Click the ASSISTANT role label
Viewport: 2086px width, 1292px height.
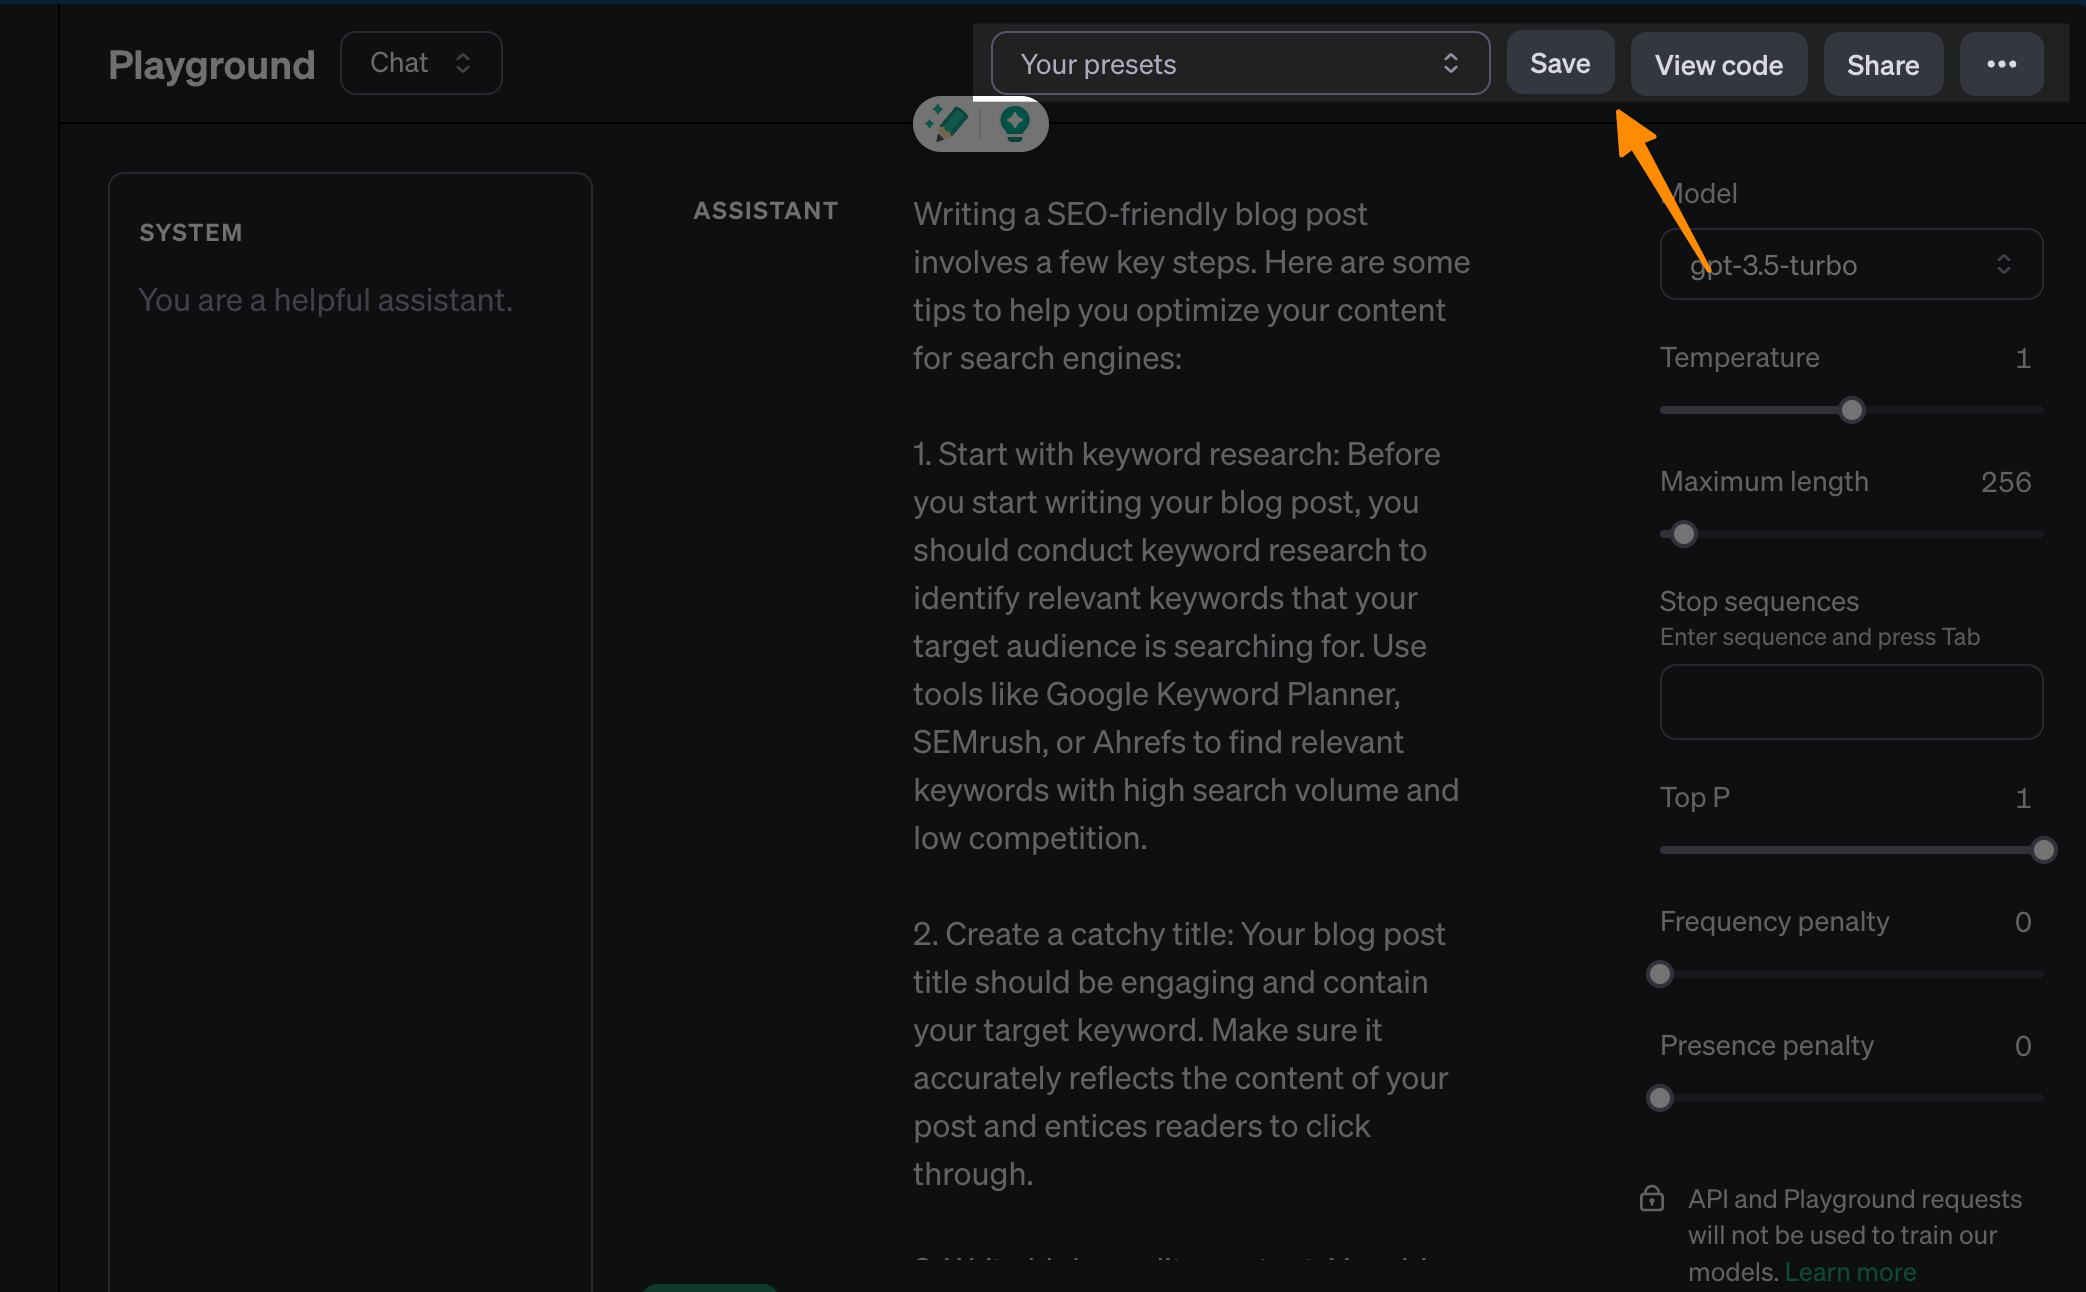coord(766,211)
